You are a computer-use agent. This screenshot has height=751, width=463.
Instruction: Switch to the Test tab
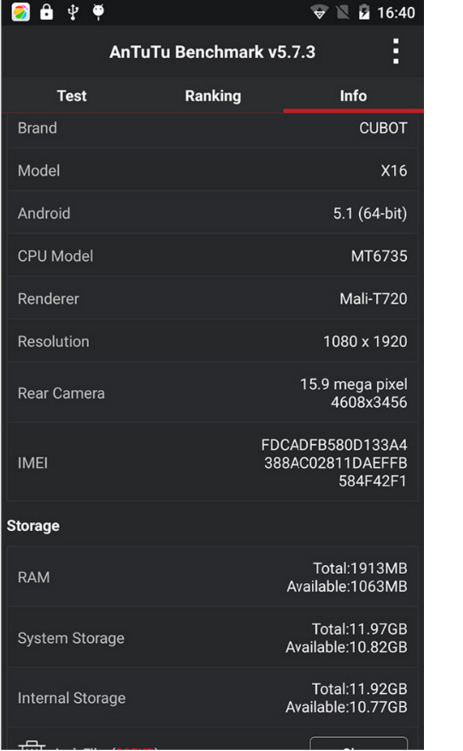click(72, 96)
